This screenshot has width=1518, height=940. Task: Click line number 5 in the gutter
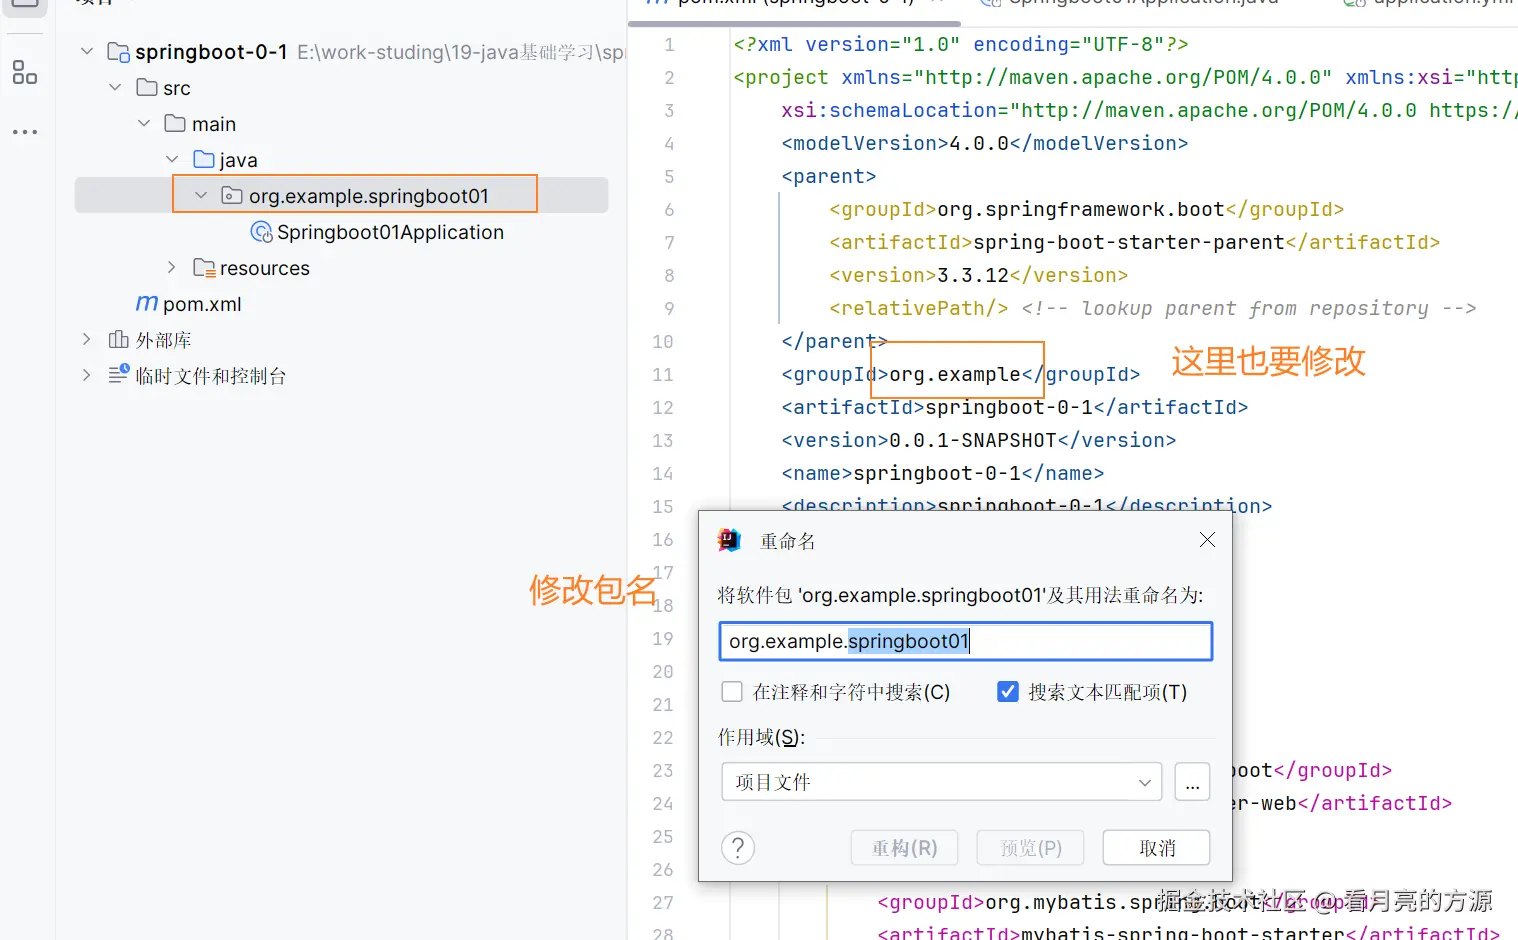(669, 176)
